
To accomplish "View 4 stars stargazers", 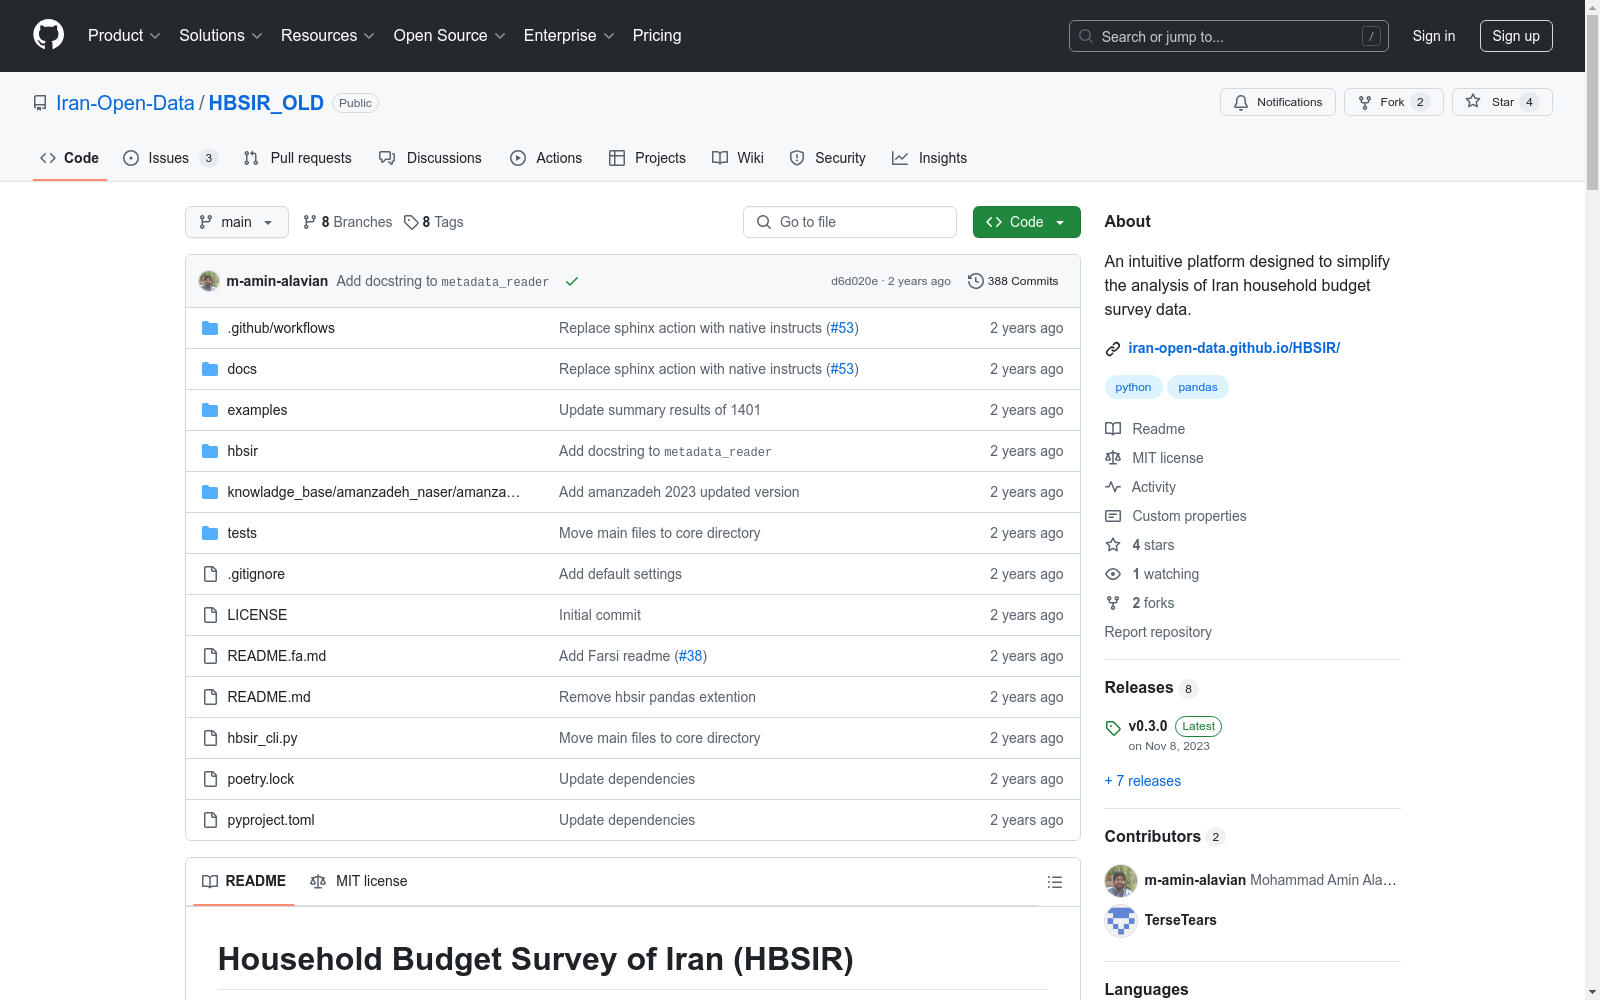I will [1140, 545].
